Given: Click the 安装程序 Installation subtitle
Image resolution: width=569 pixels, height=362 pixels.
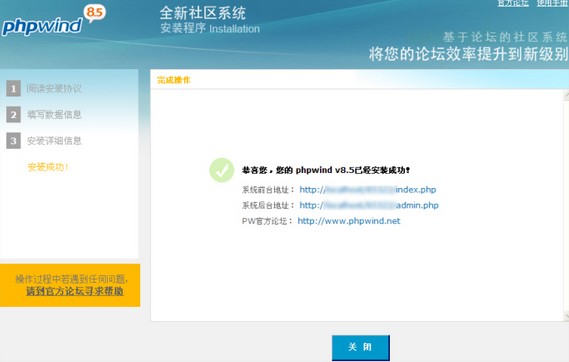Looking at the screenshot, I should (210, 28).
